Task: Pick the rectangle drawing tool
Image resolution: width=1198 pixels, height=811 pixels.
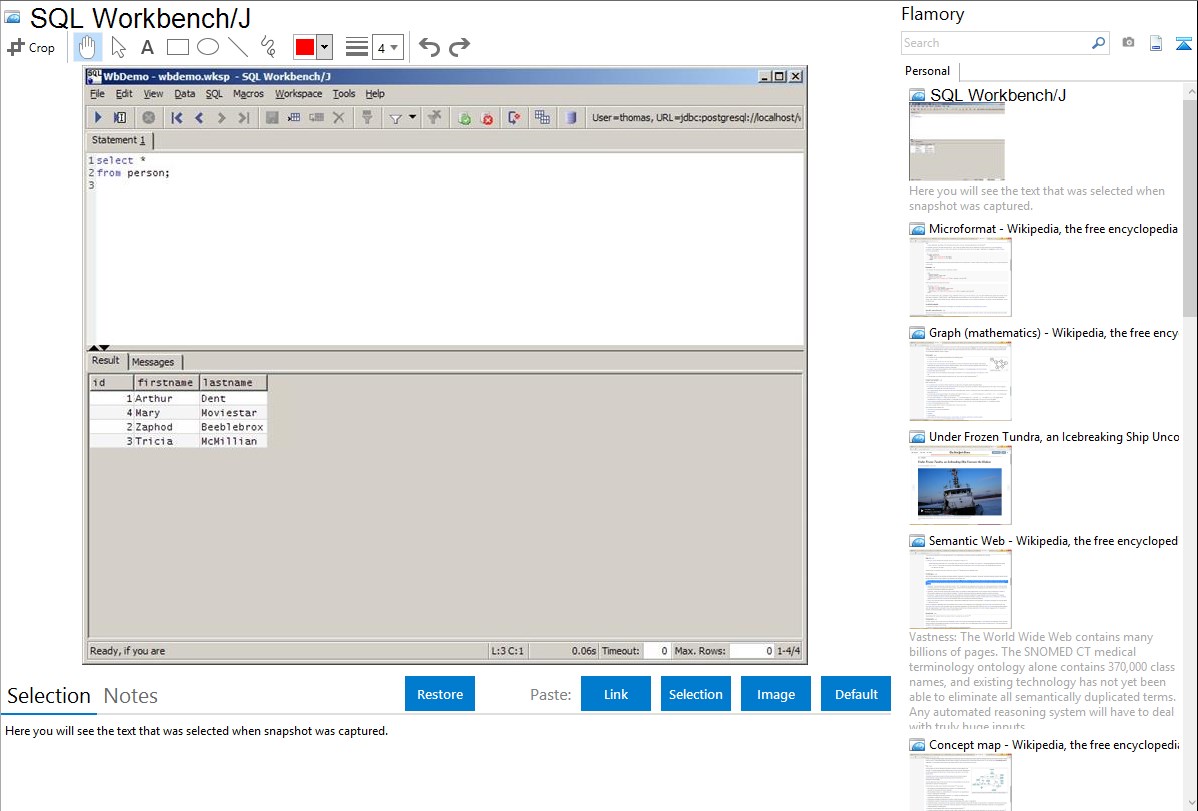Action: (177, 47)
